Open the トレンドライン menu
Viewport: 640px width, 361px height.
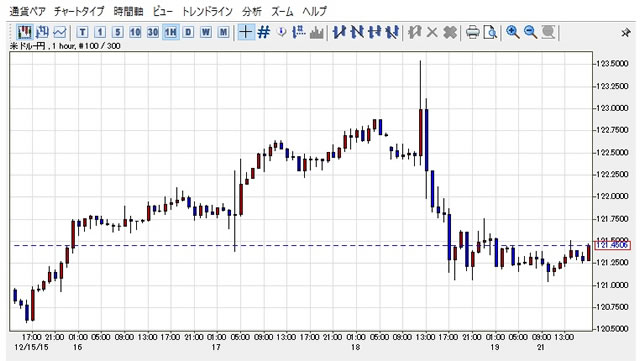point(207,11)
